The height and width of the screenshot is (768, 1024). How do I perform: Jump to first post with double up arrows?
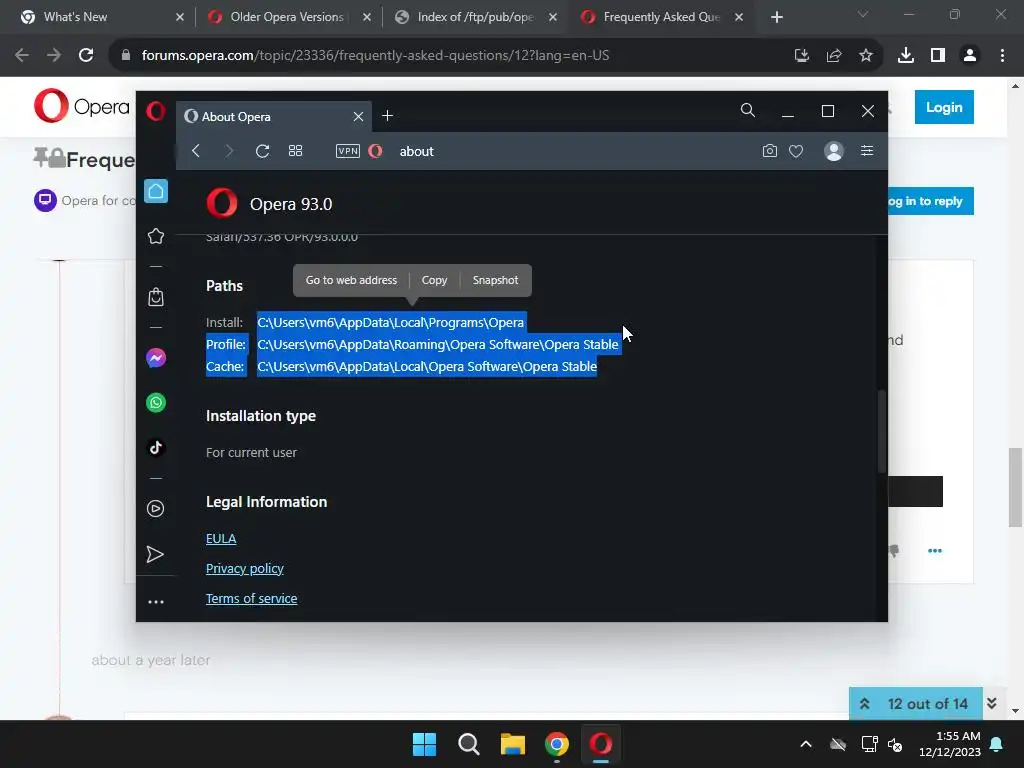[x=865, y=703]
